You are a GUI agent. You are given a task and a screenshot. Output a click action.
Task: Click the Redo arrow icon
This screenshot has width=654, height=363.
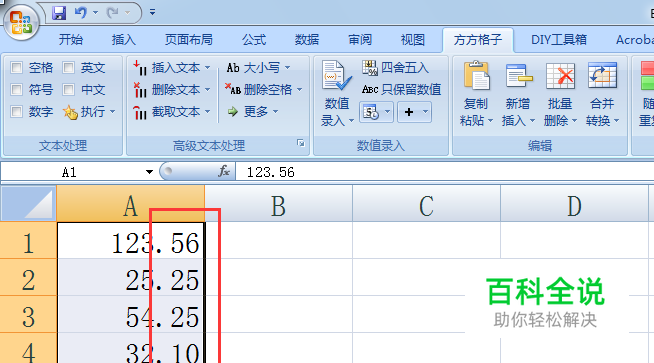tap(113, 13)
